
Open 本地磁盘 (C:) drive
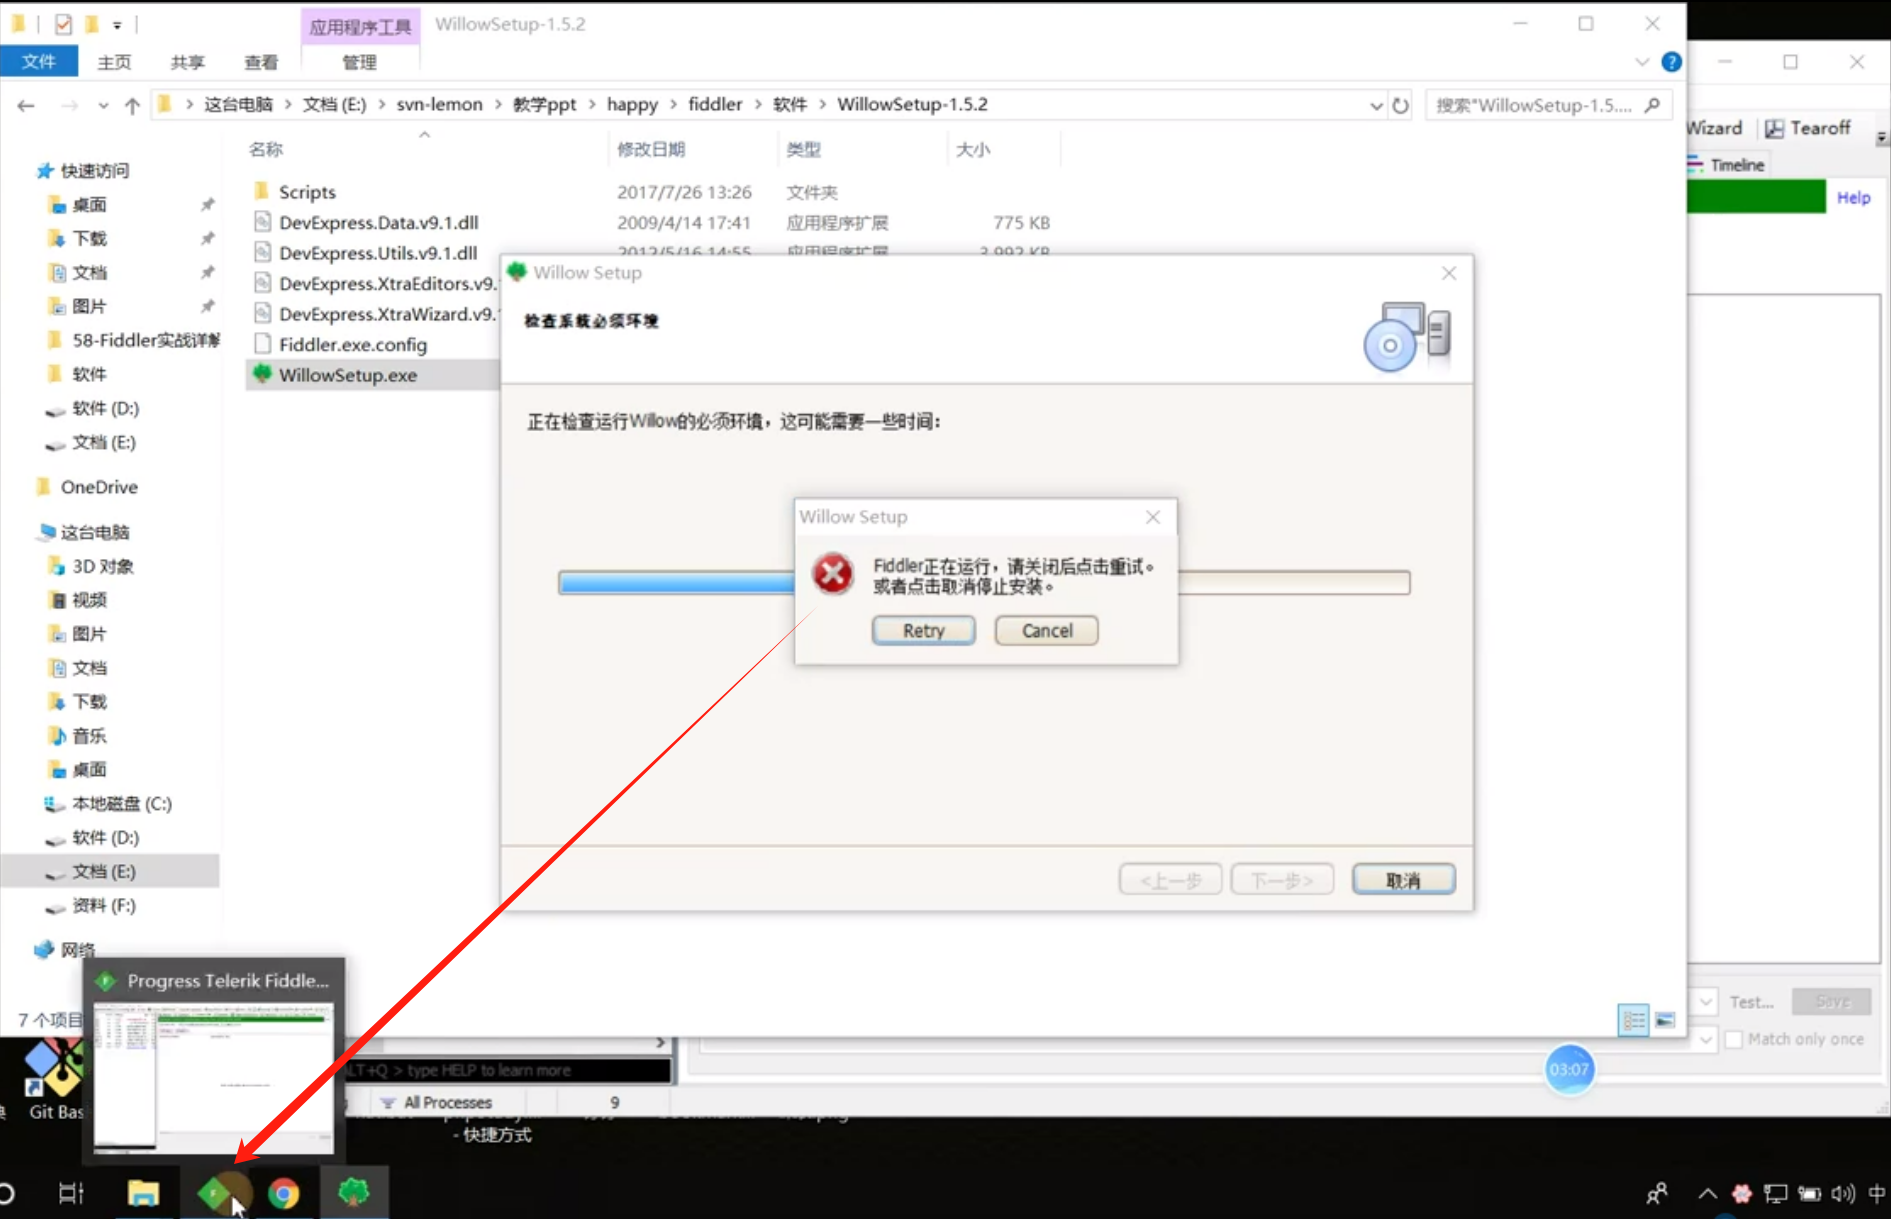(x=121, y=804)
